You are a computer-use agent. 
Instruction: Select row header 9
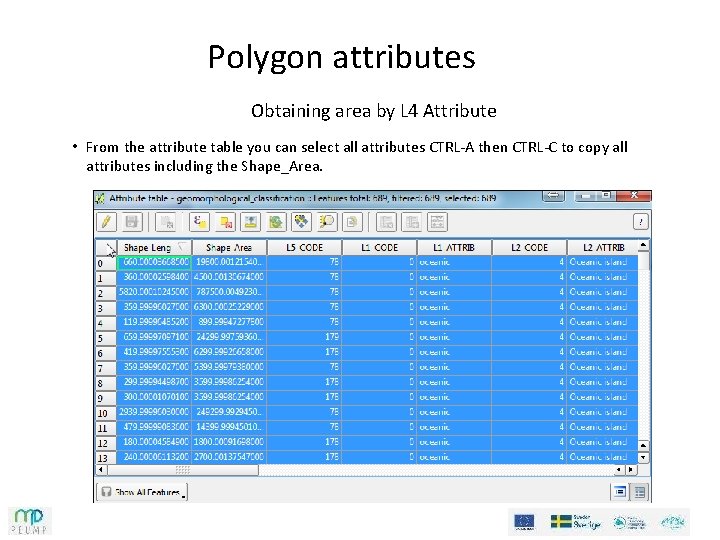pyautogui.click(x=106, y=398)
